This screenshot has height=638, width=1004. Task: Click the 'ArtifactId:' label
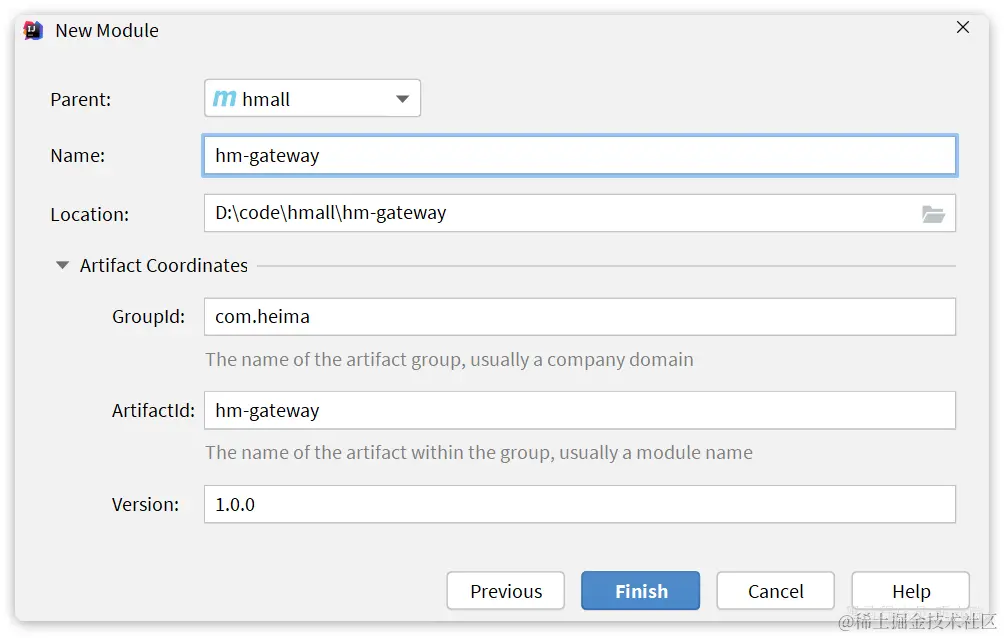coord(154,411)
